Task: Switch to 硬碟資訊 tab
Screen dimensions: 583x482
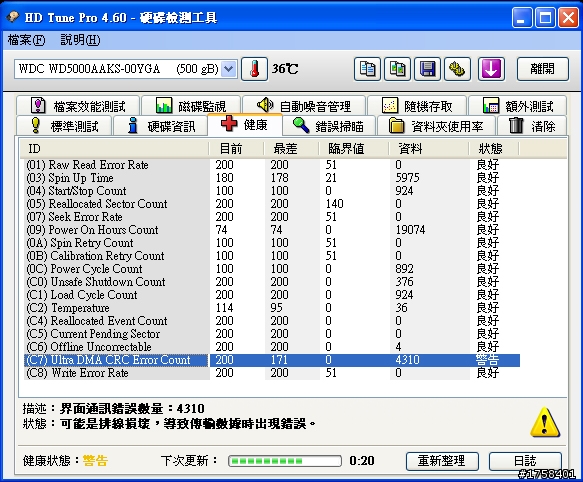Action: click(x=160, y=126)
